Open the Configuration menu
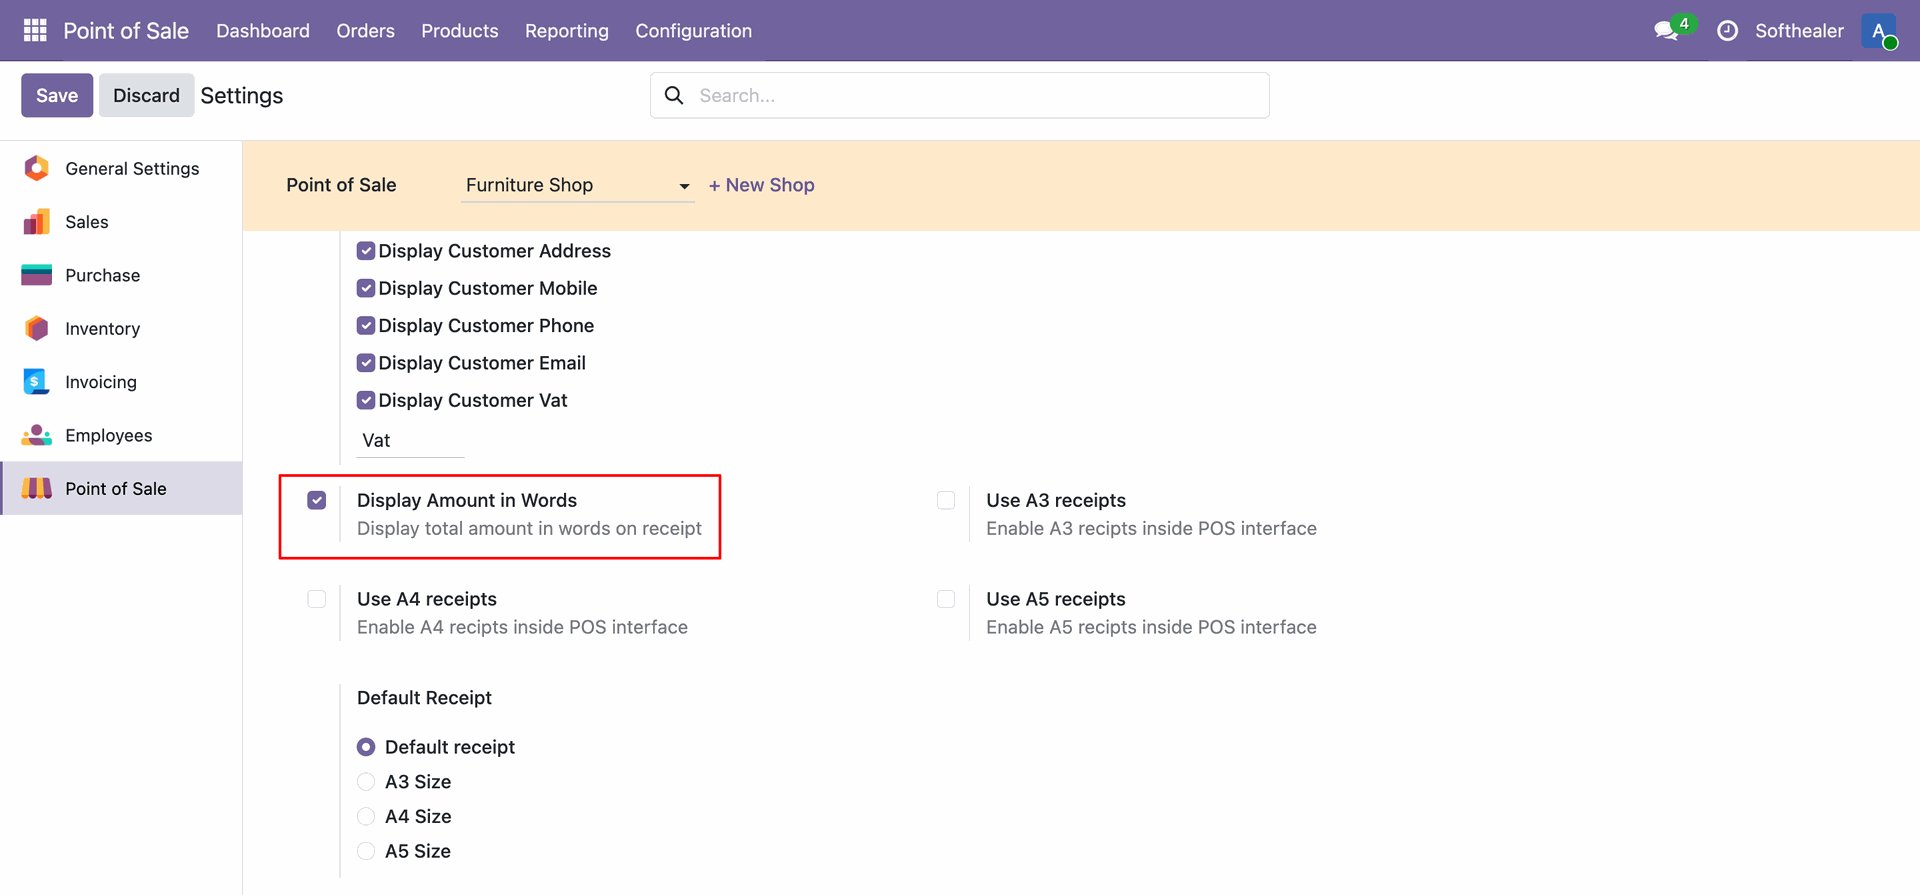The height and width of the screenshot is (895, 1920). [694, 31]
